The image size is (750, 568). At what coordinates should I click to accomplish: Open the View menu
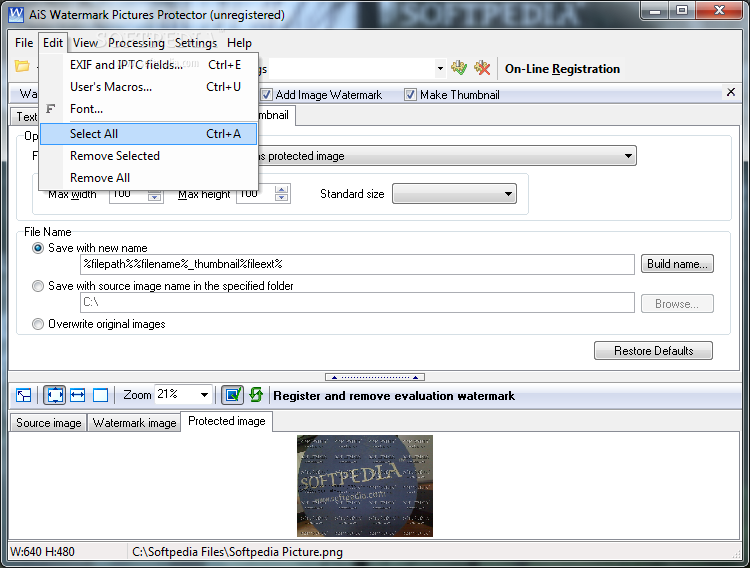[85, 43]
